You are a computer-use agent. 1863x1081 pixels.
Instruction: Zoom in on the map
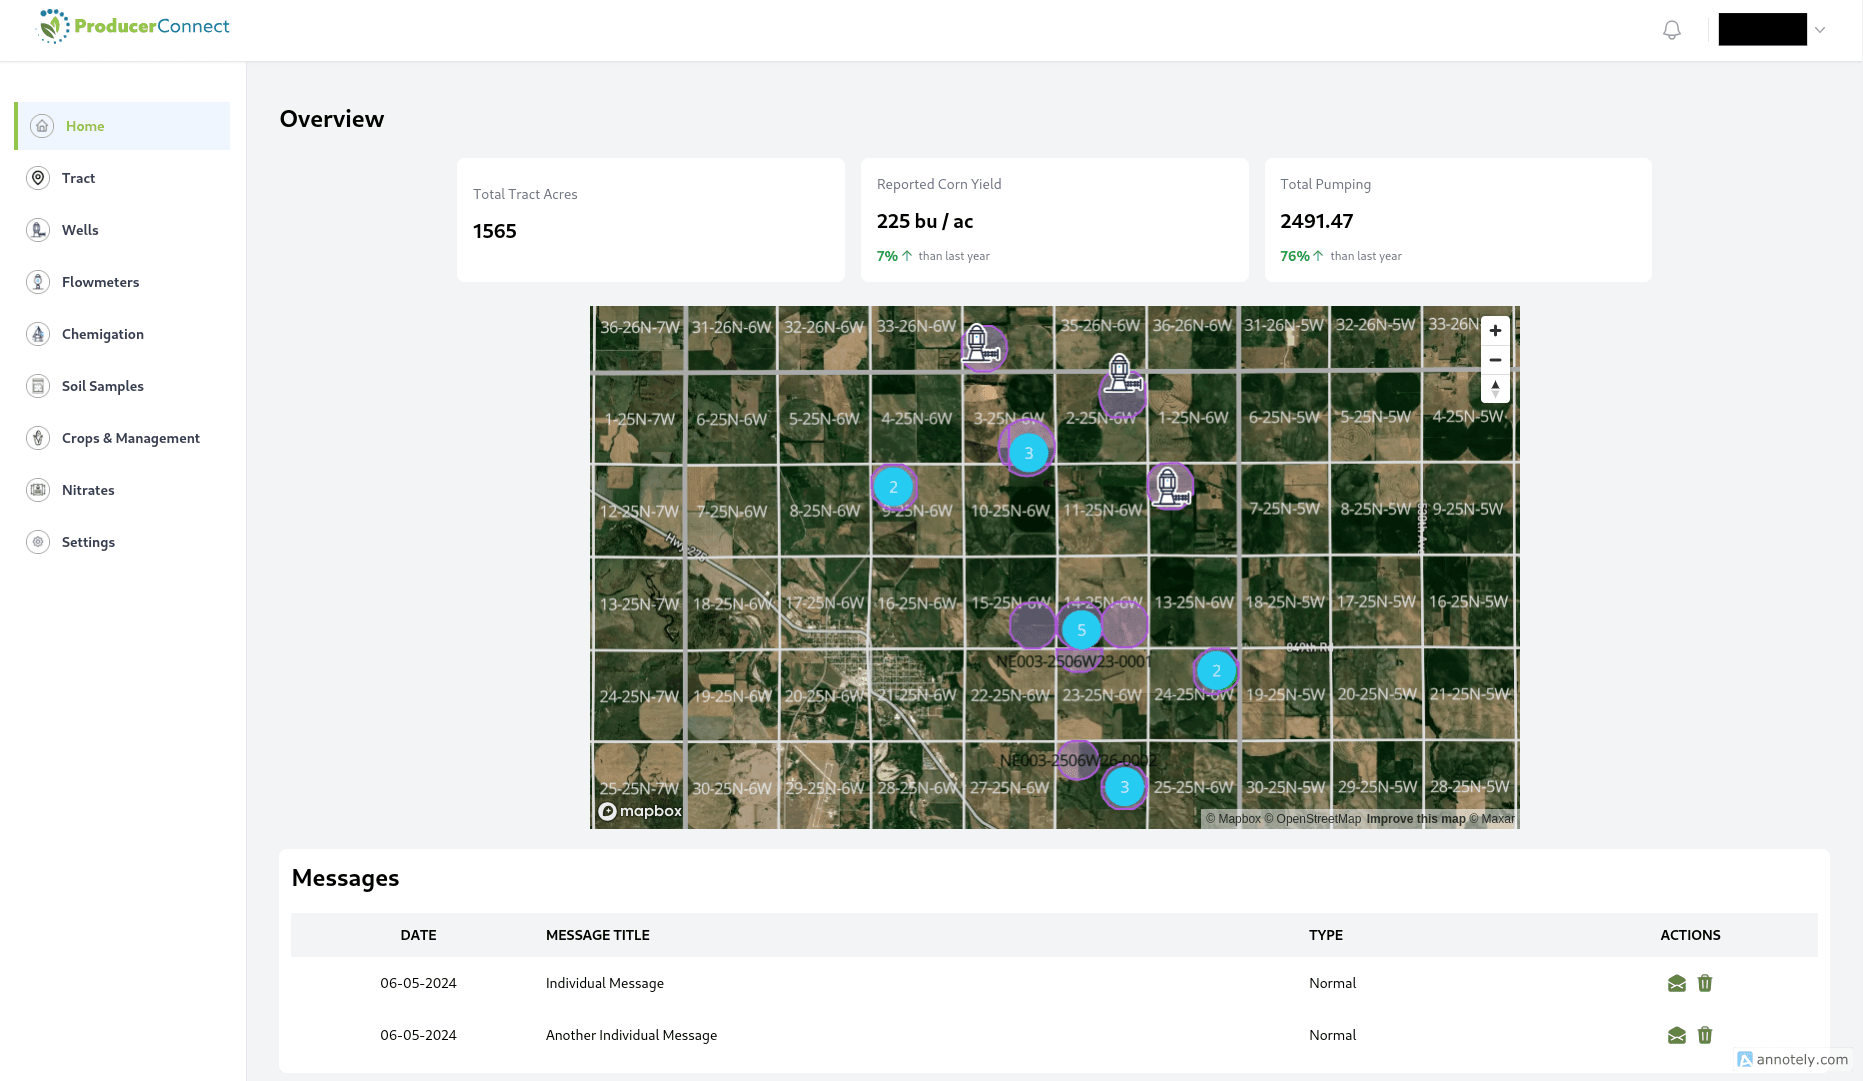pyautogui.click(x=1495, y=330)
